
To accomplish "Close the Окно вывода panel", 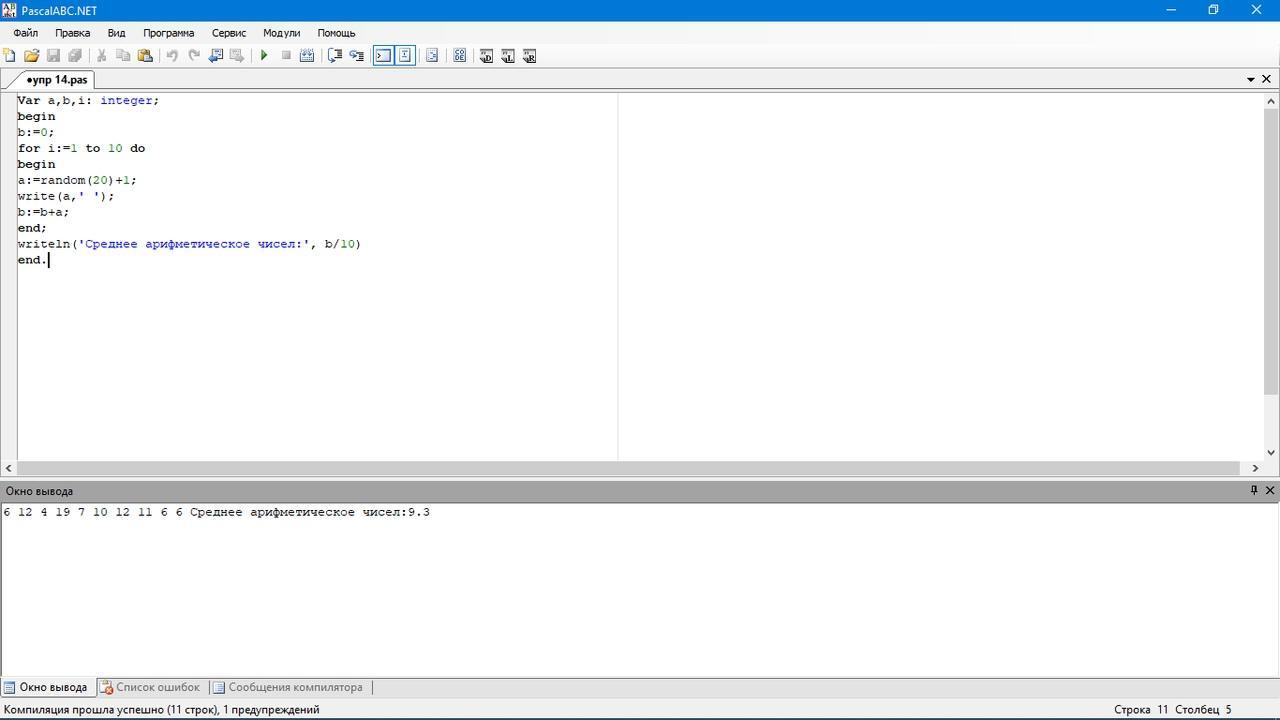I will 1270,490.
